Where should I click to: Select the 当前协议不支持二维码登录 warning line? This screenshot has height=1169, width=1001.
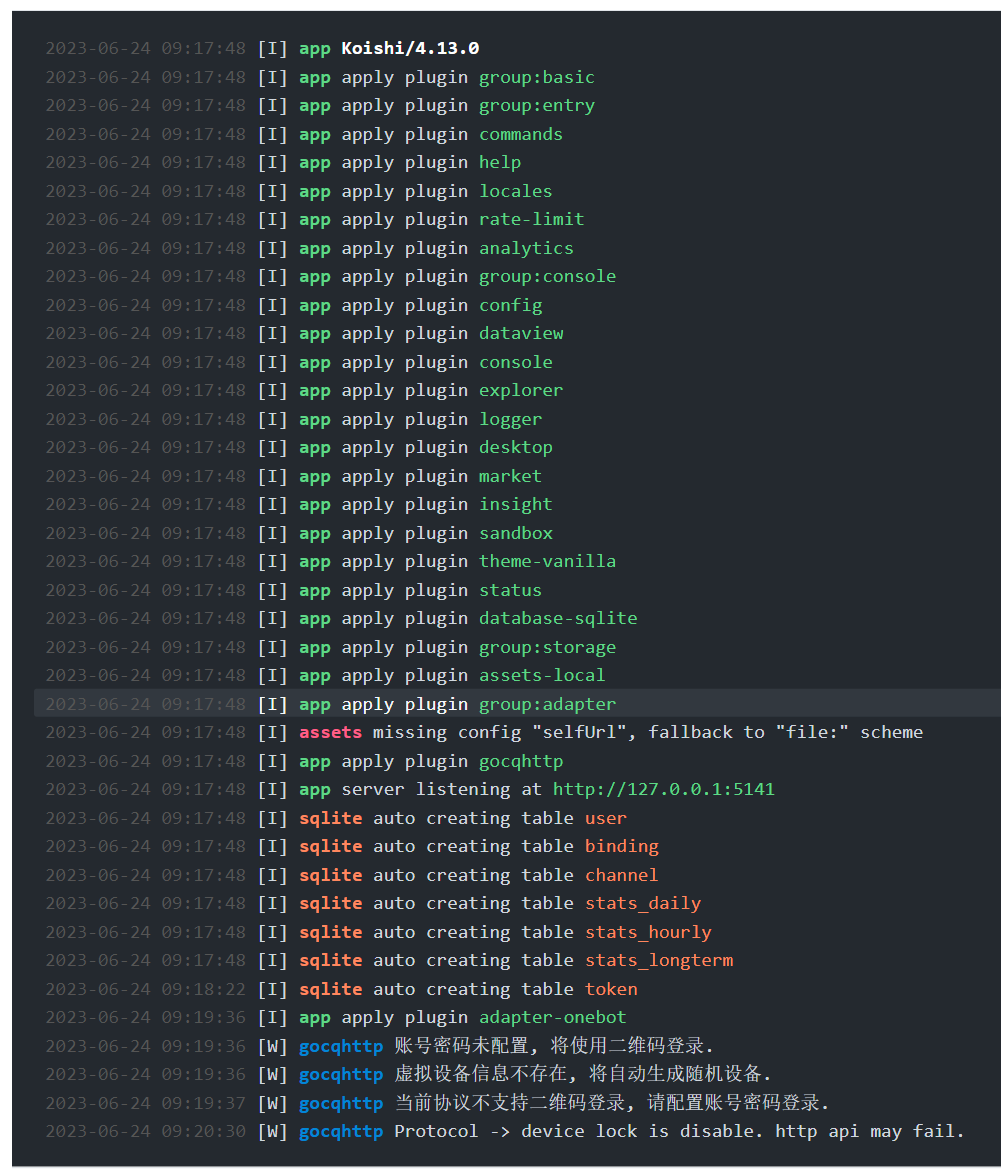tap(517, 1103)
